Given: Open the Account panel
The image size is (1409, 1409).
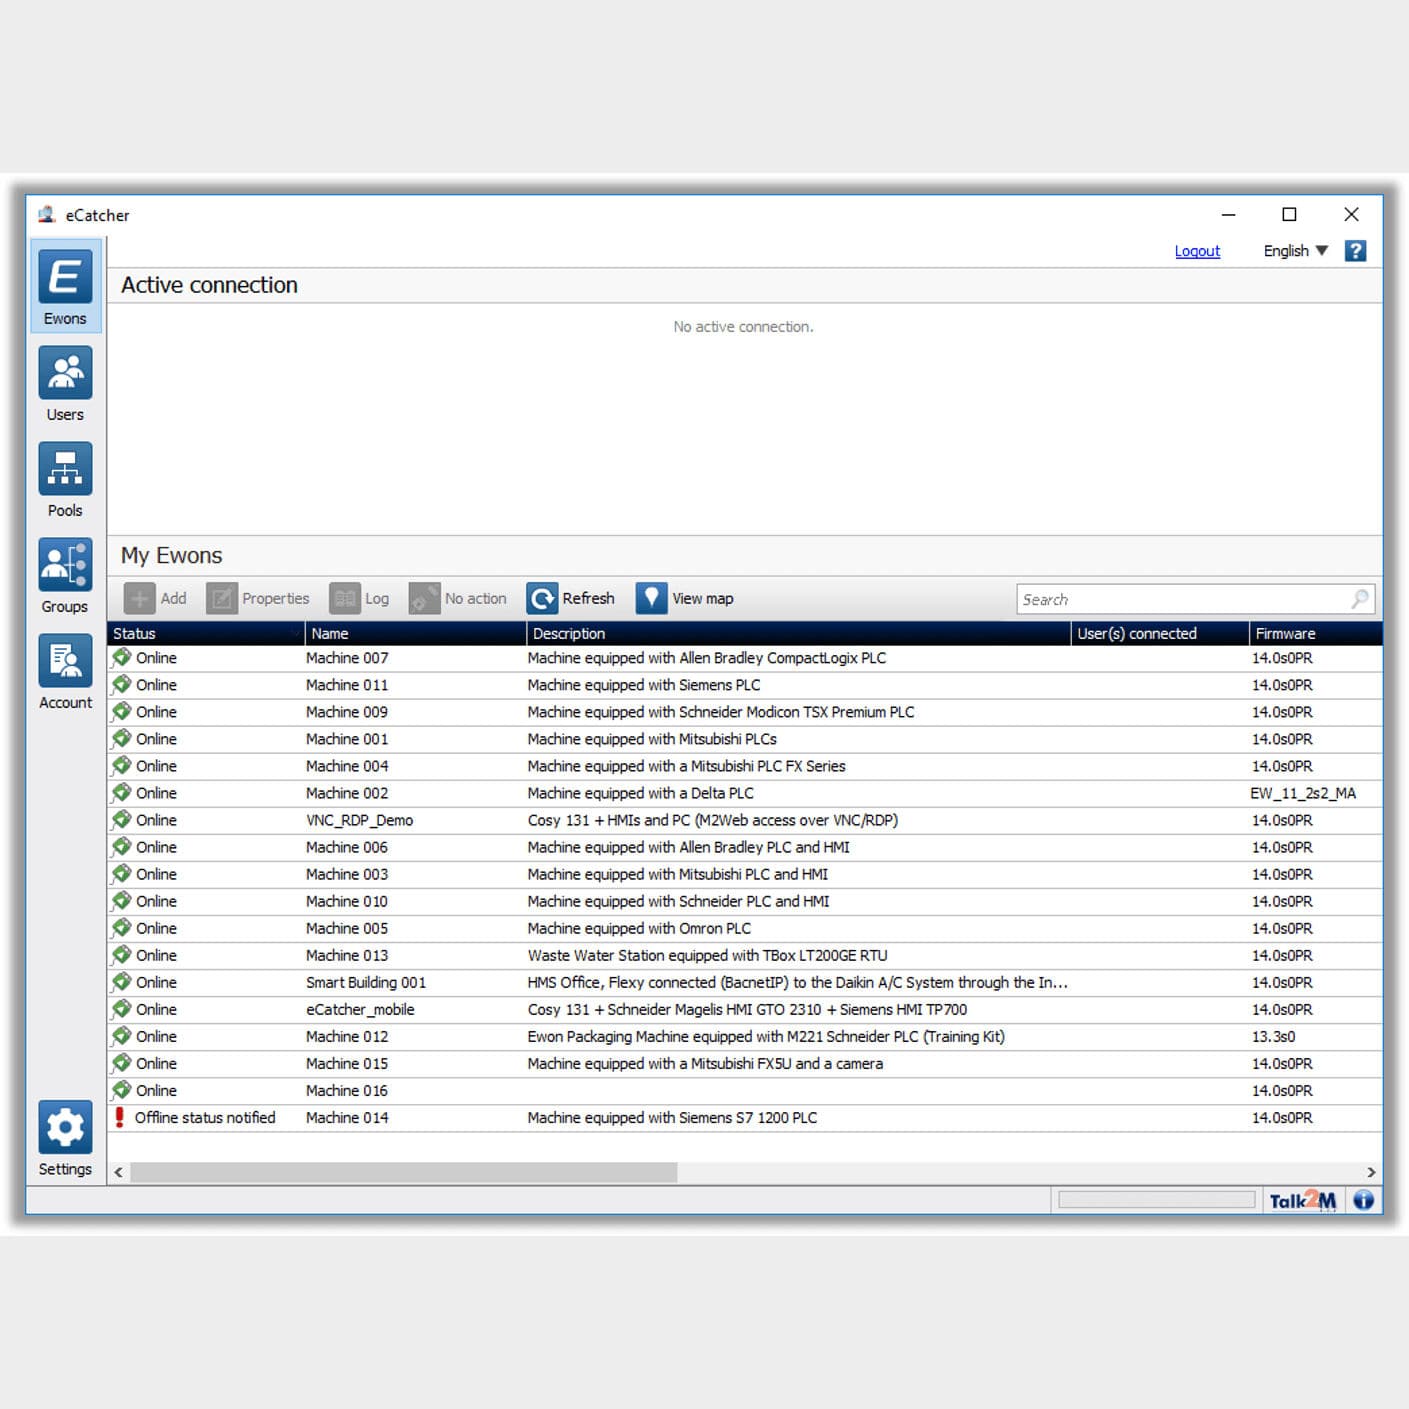Looking at the screenshot, I should tap(64, 671).
